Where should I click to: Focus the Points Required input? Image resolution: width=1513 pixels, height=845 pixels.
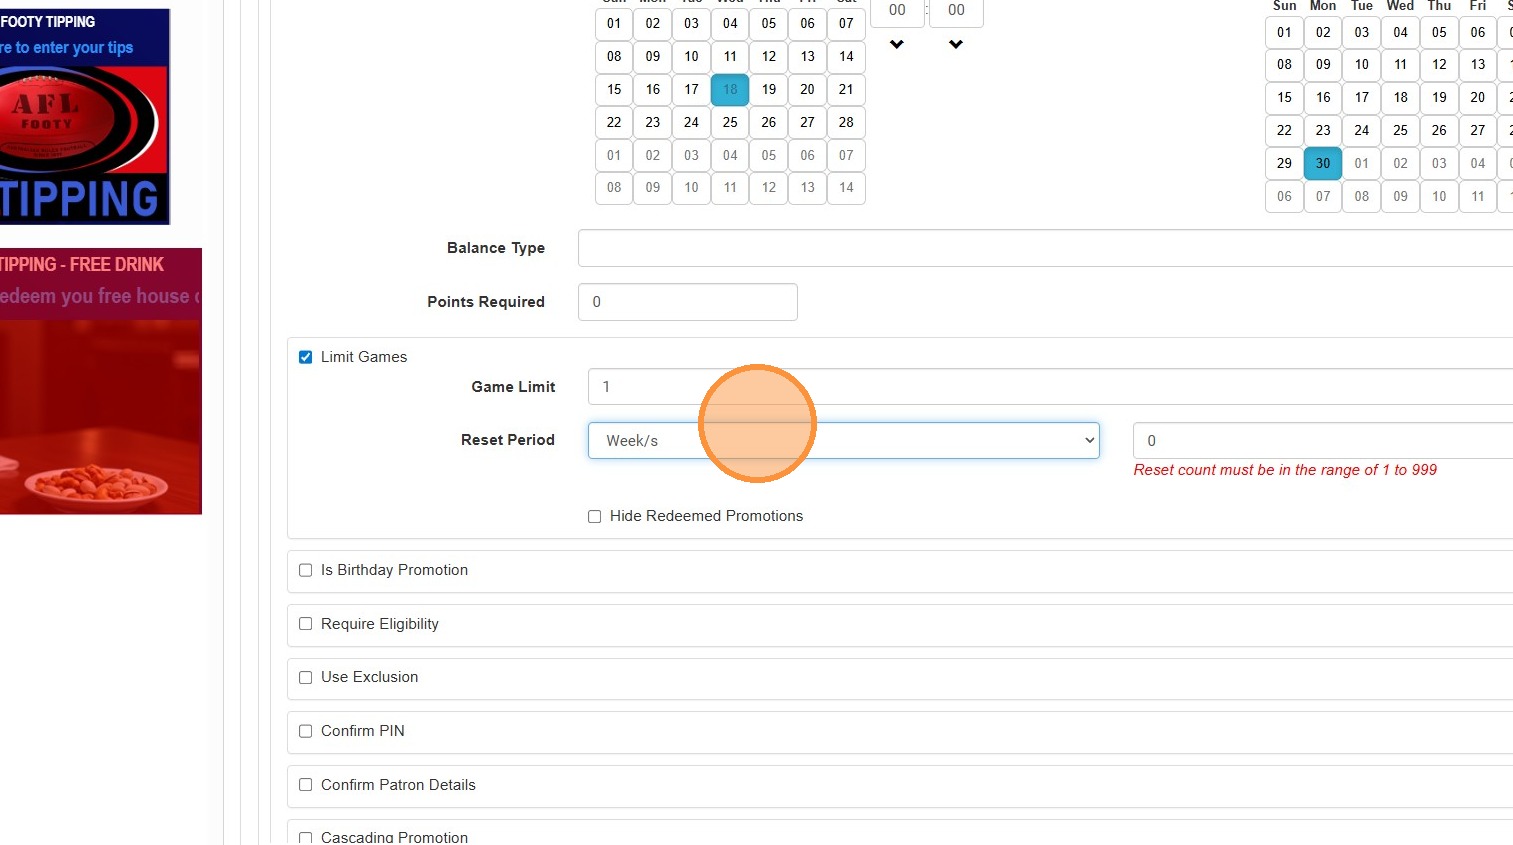pos(687,302)
